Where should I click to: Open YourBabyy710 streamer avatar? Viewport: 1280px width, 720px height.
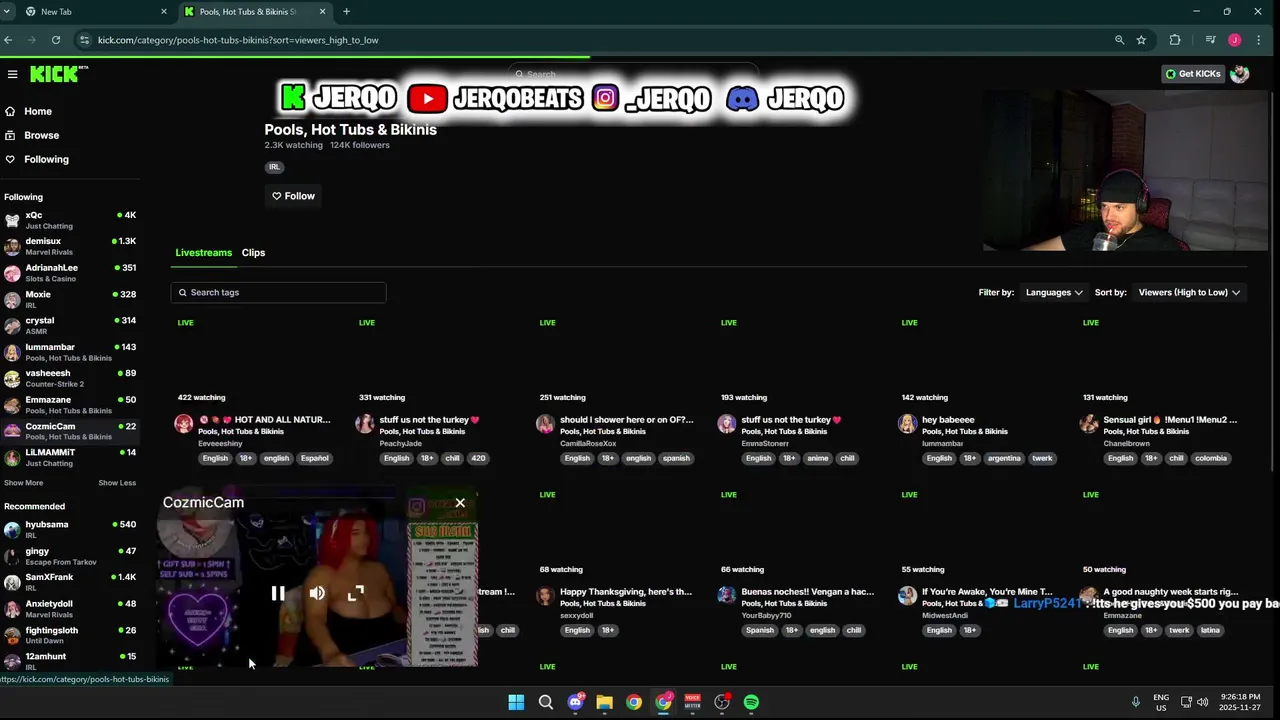(727, 596)
